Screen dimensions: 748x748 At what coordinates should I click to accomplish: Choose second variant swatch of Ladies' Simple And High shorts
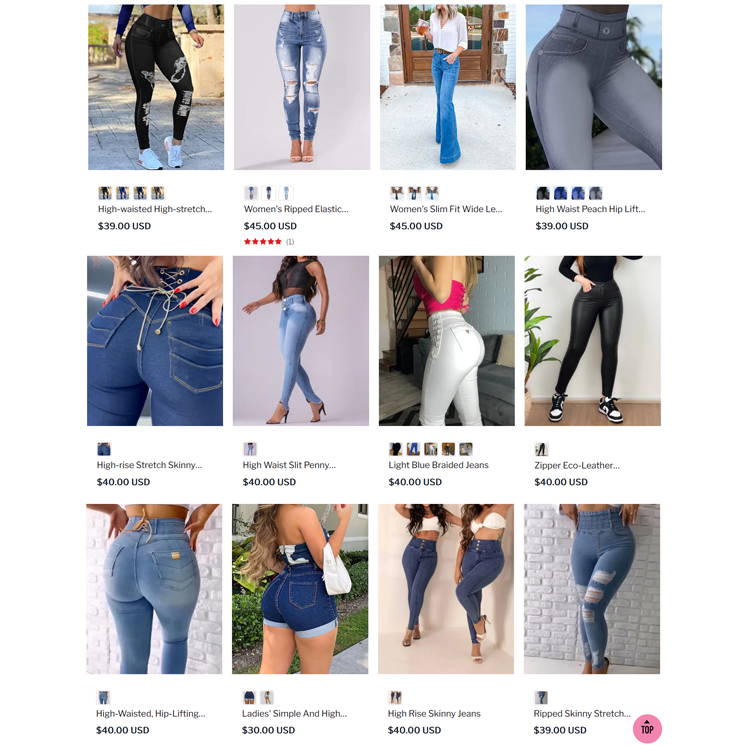pos(267,697)
